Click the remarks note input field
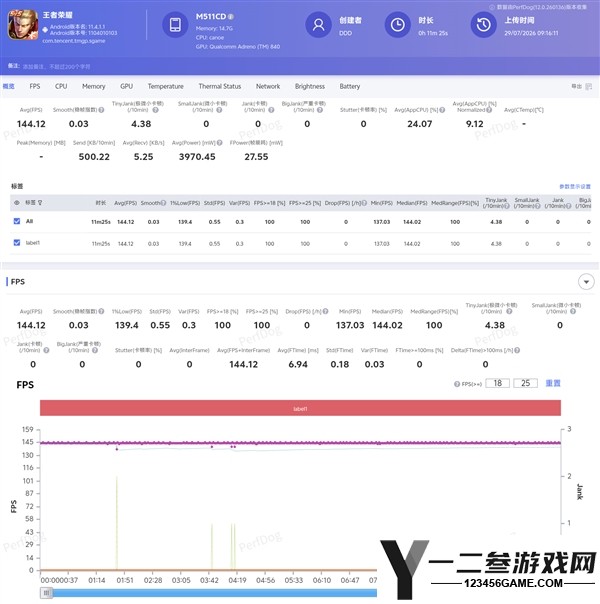 tap(56, 67)
